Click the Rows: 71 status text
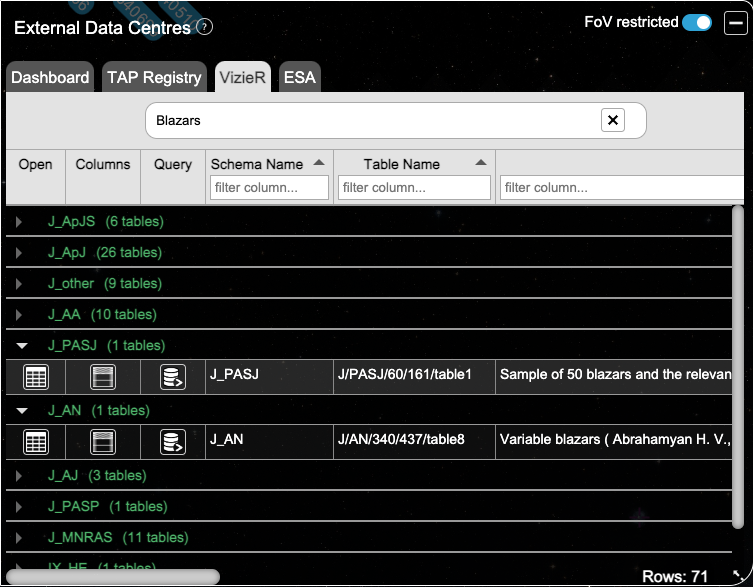 pyautogui.click(x=675, y=576)
